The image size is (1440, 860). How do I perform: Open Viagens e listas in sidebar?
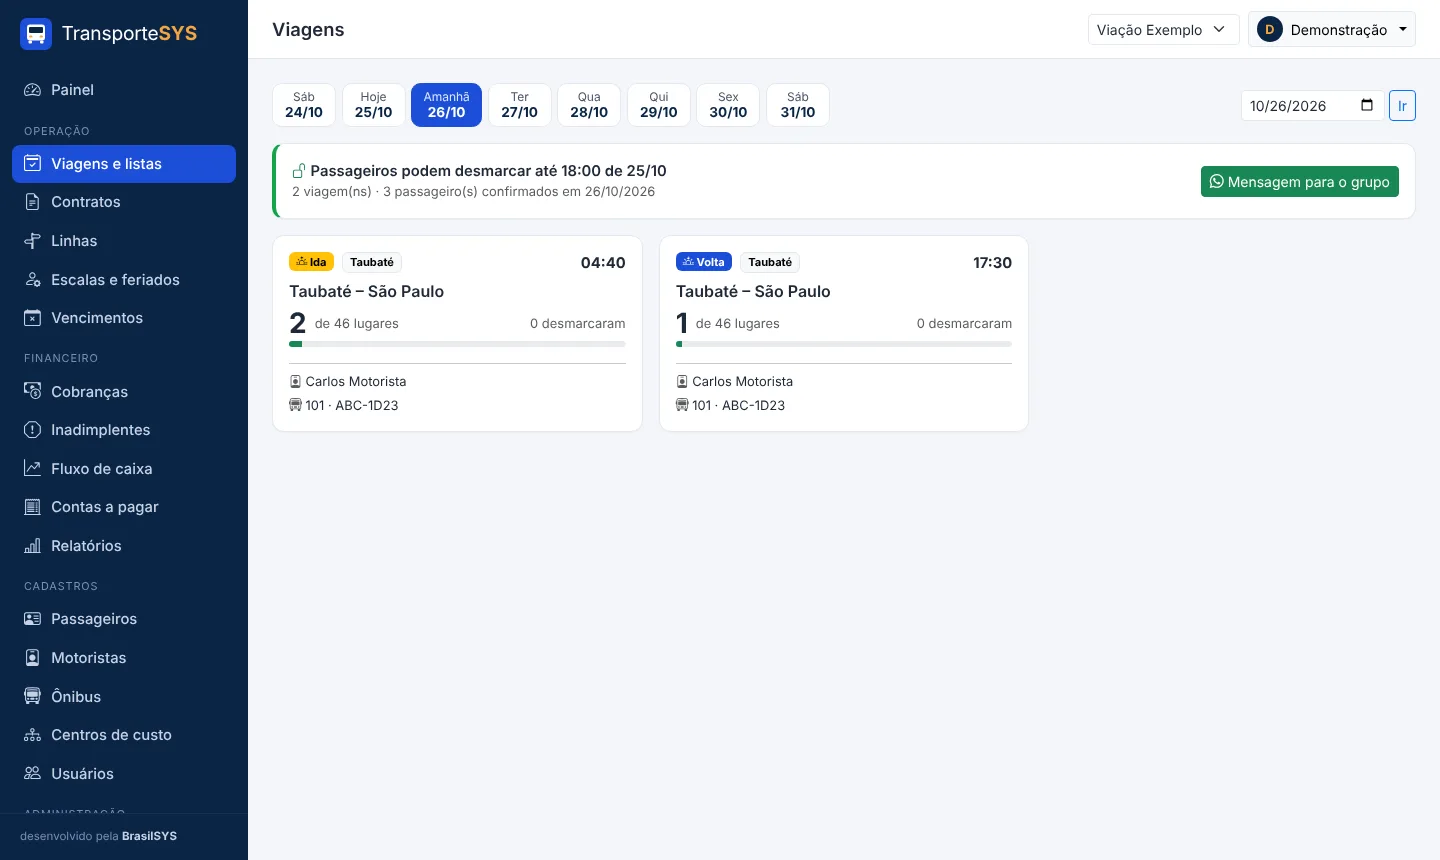(124, 164)
